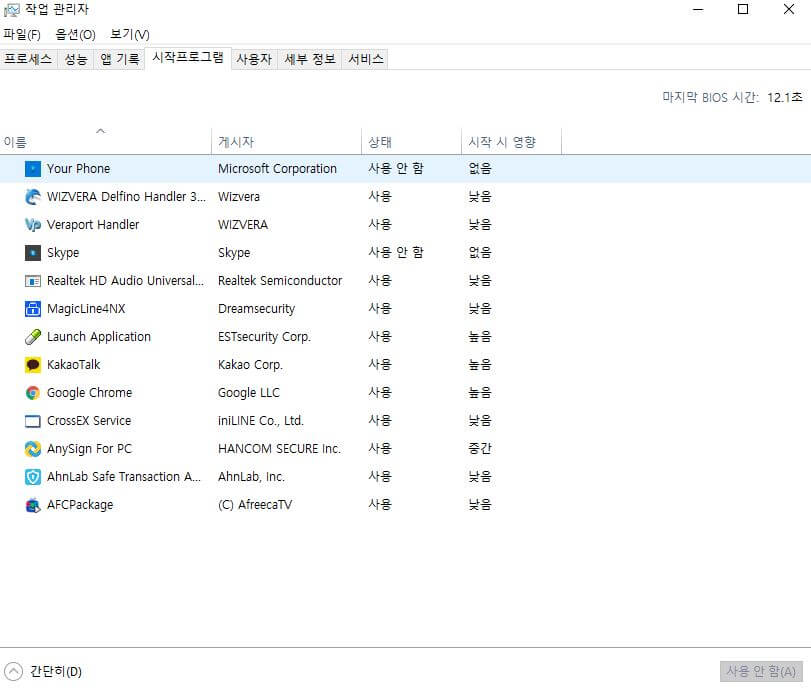
Task: Click publisher (C) AfreecaTV
Action: tap(255, 505)
